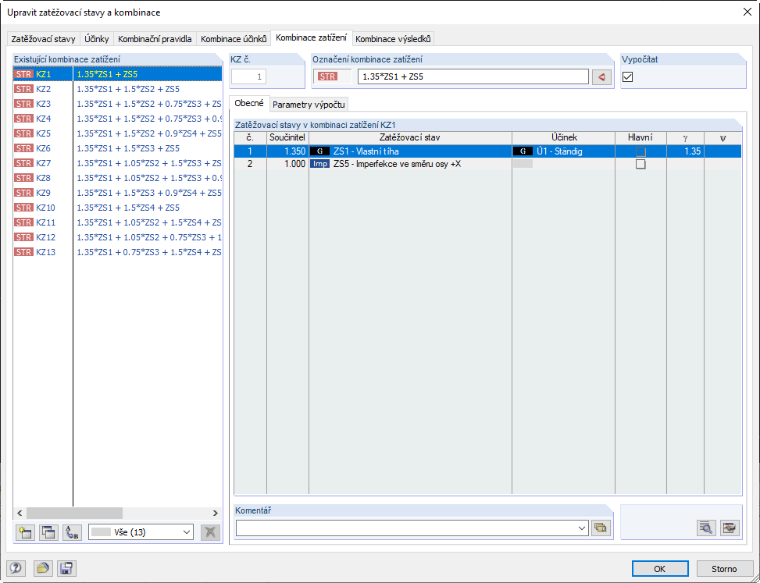760x583 pixels.
Task: Select combination KZ13 in the list
Action: [118, 252]
